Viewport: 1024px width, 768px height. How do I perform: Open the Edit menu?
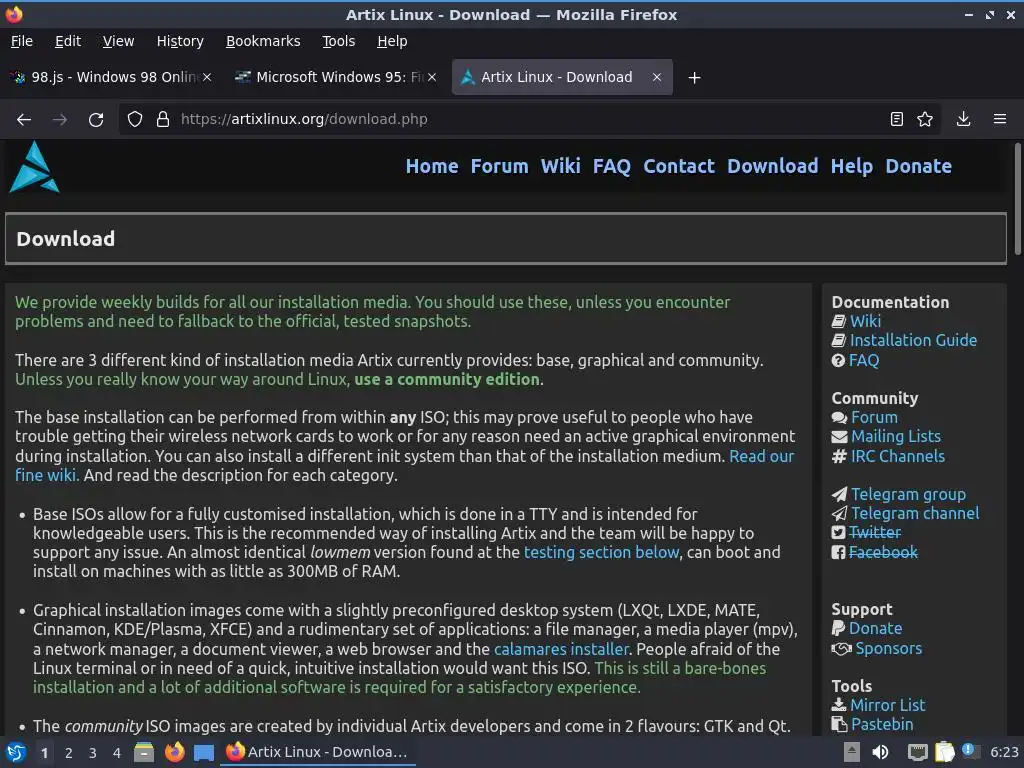[68, 41]
